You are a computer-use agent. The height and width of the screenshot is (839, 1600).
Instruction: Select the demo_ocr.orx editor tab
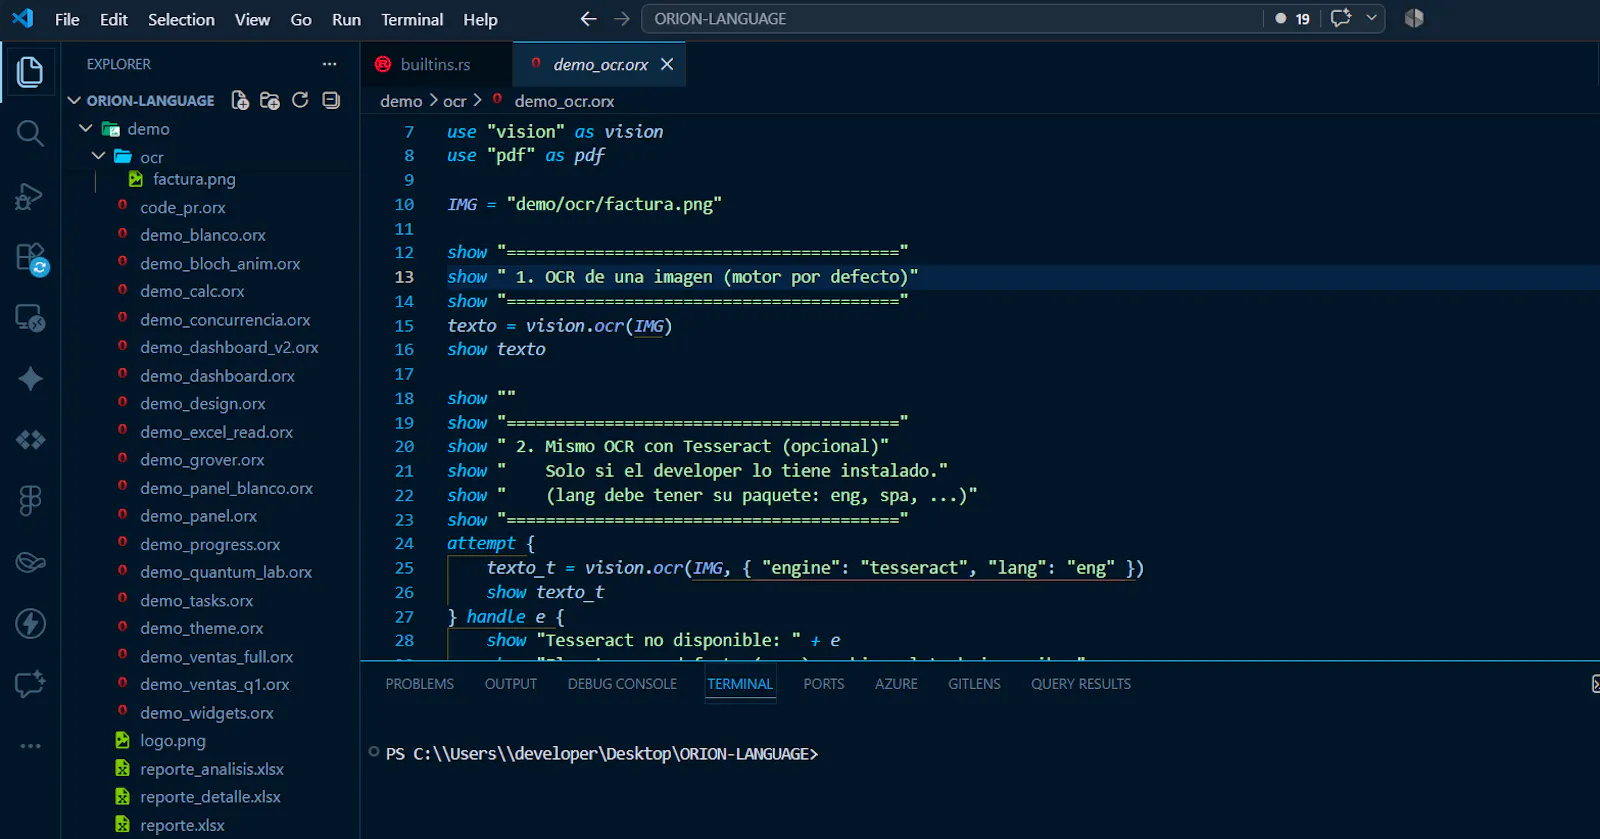click(x=600, y=64)
